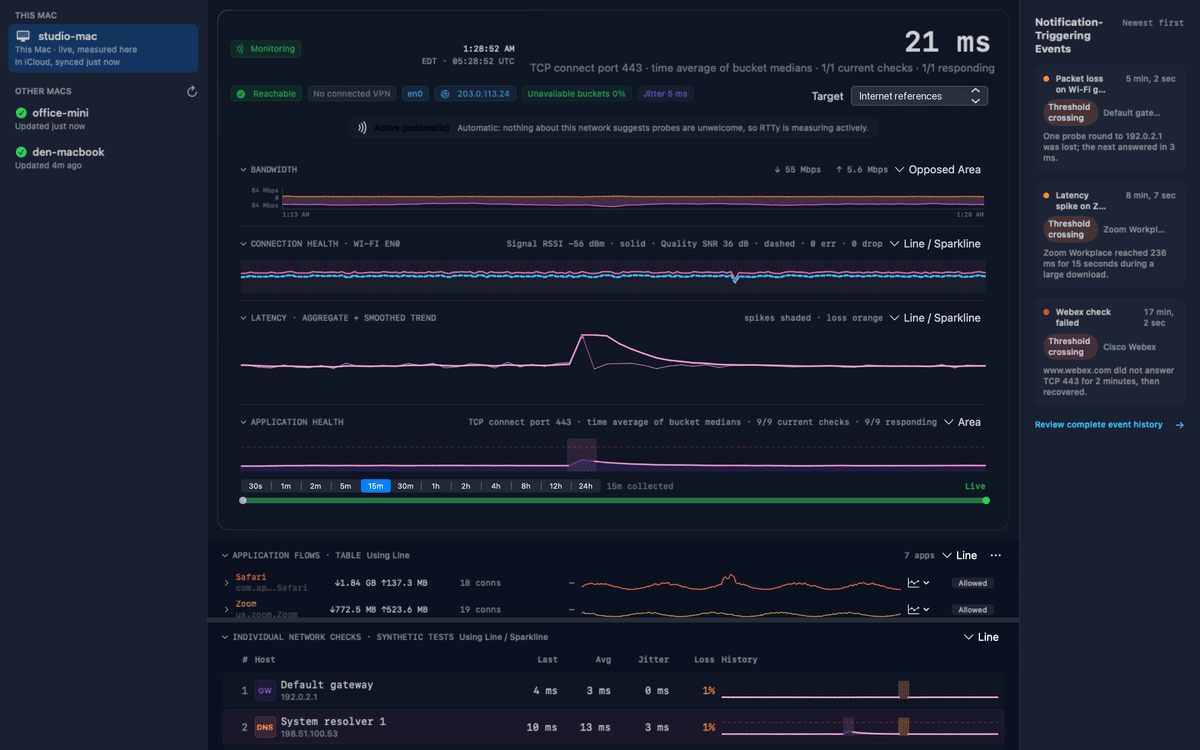
Task: Select the 12h time range
Action: 555,486
